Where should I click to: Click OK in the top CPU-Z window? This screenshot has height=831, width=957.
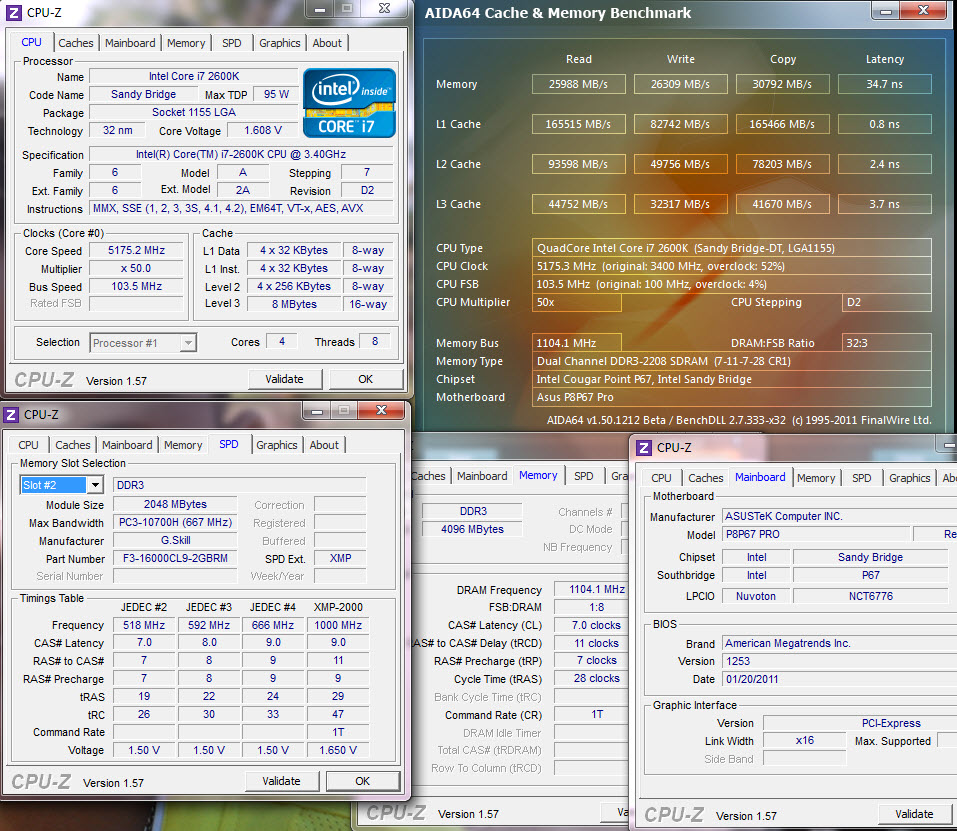(x=366, y=379)
